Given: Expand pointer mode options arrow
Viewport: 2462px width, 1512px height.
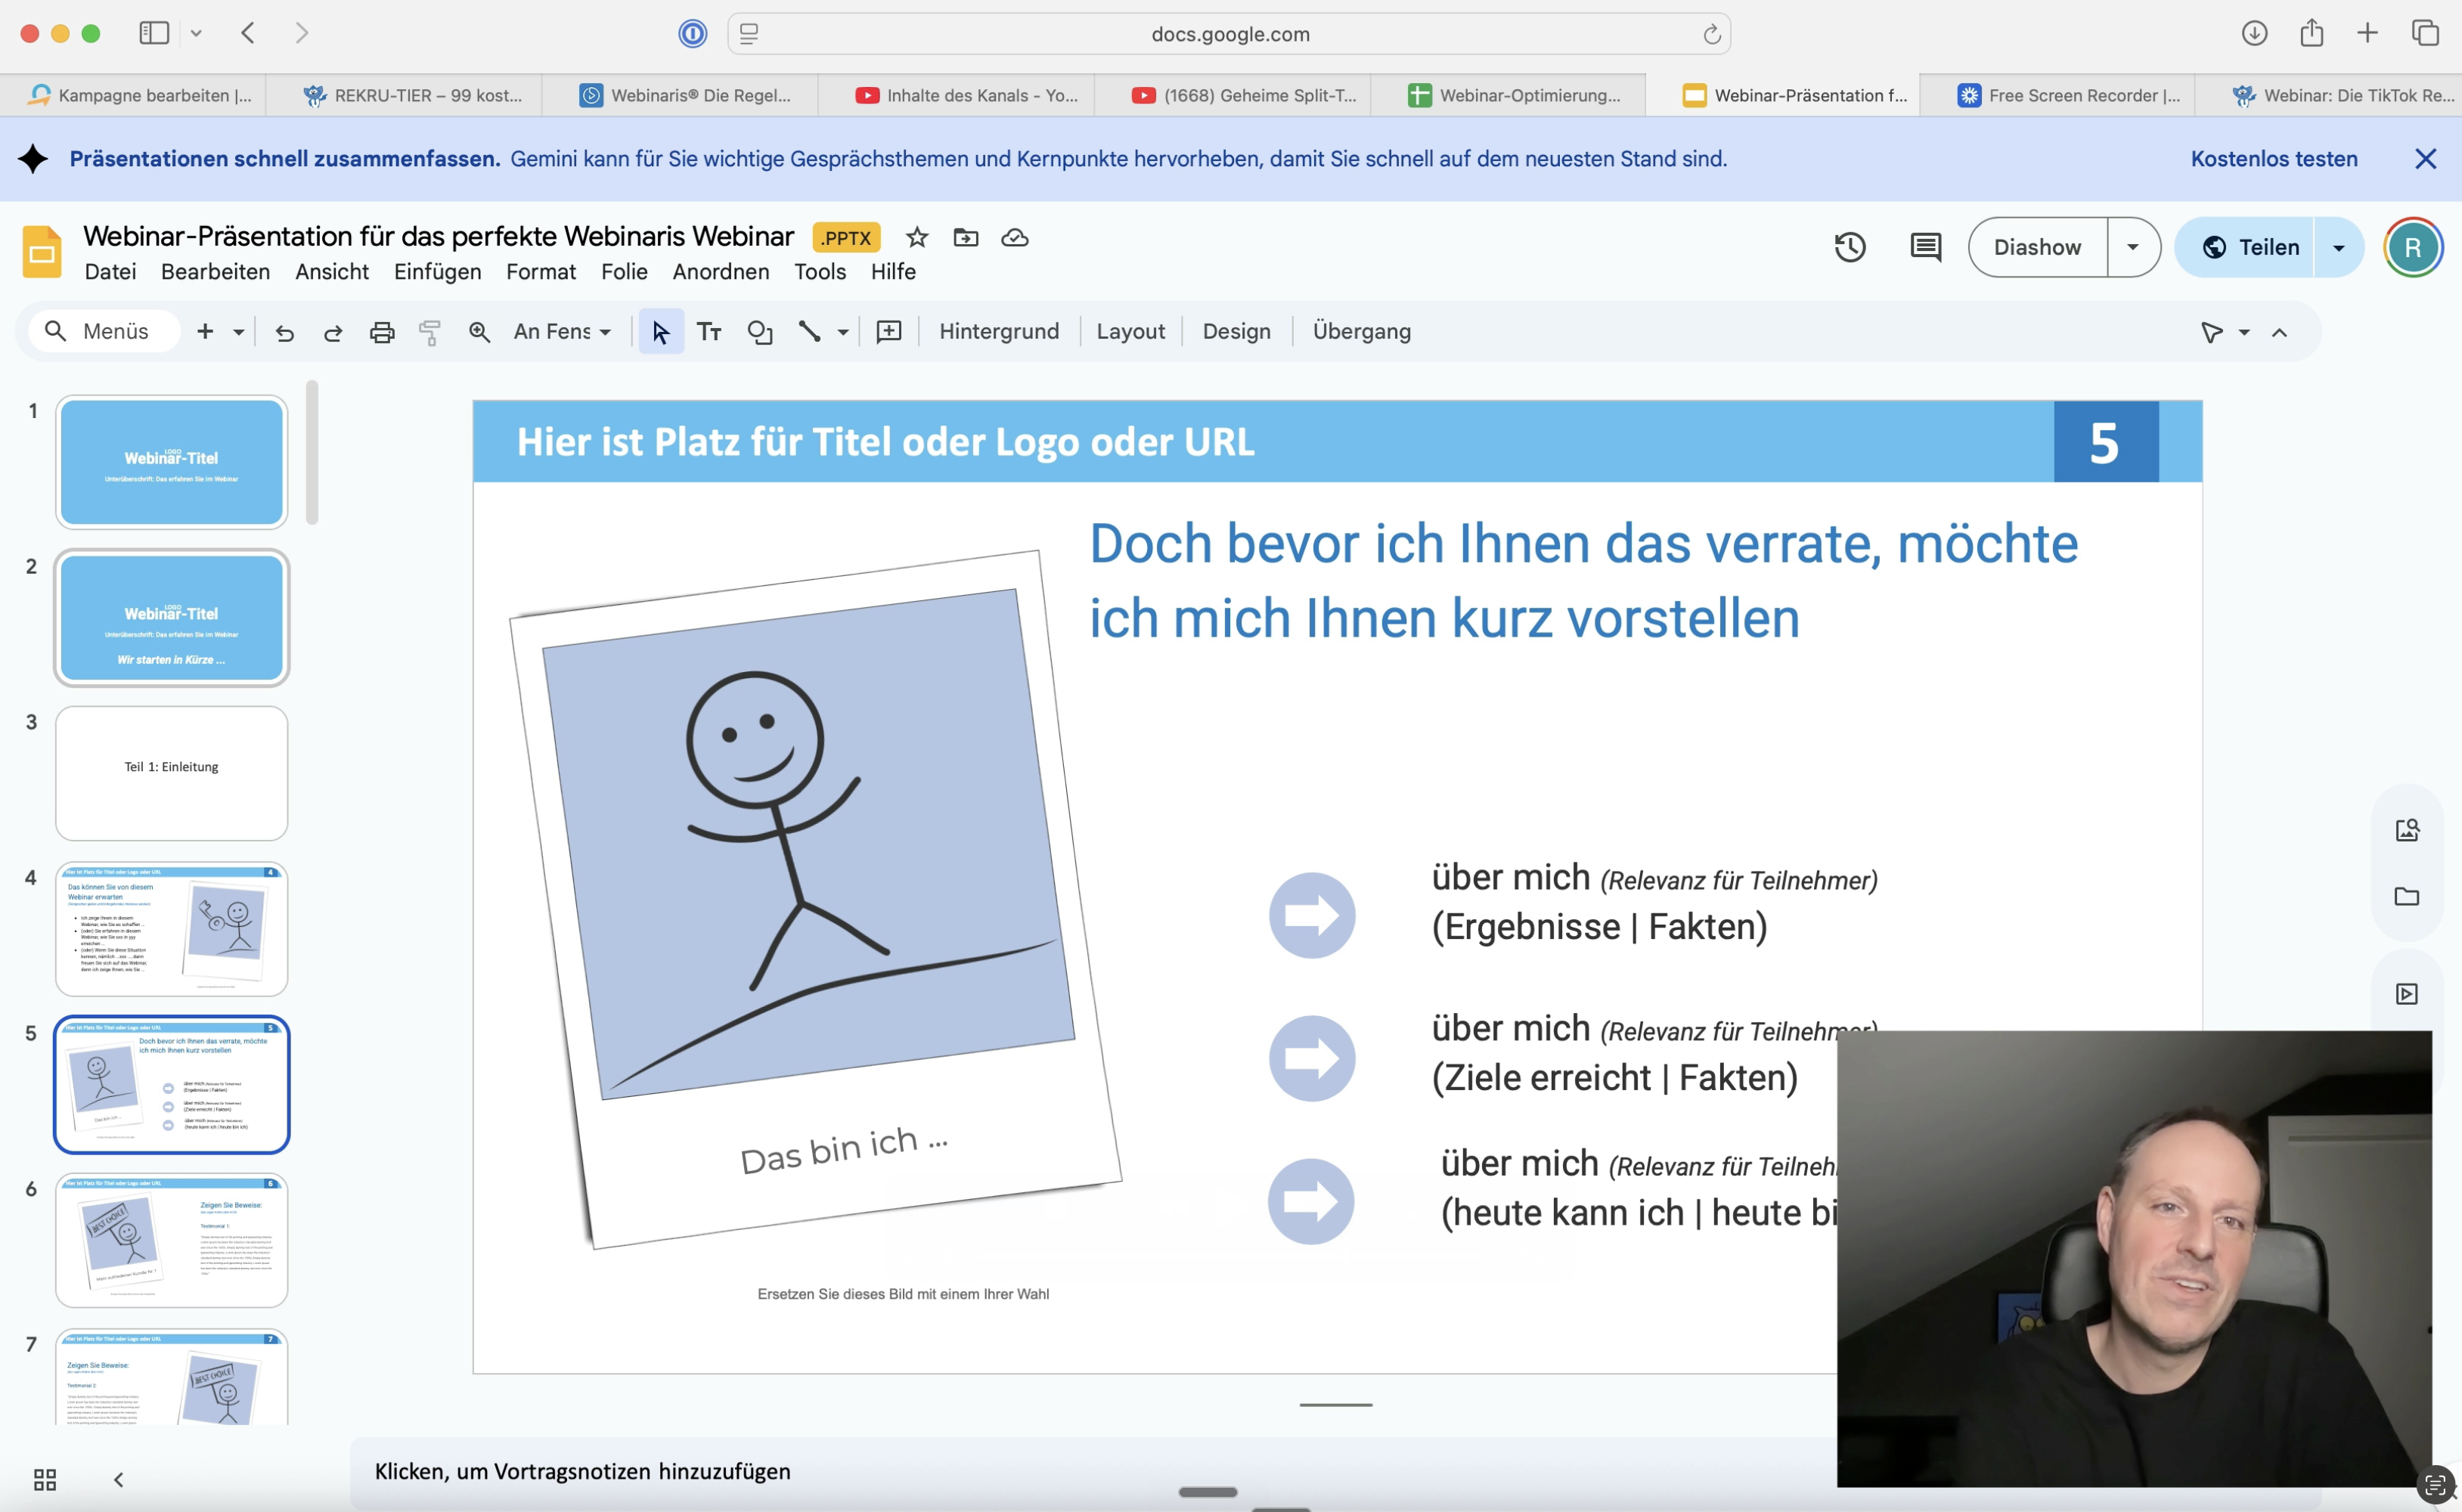Looking at the screenshot, I should [x=2244, y=332].
